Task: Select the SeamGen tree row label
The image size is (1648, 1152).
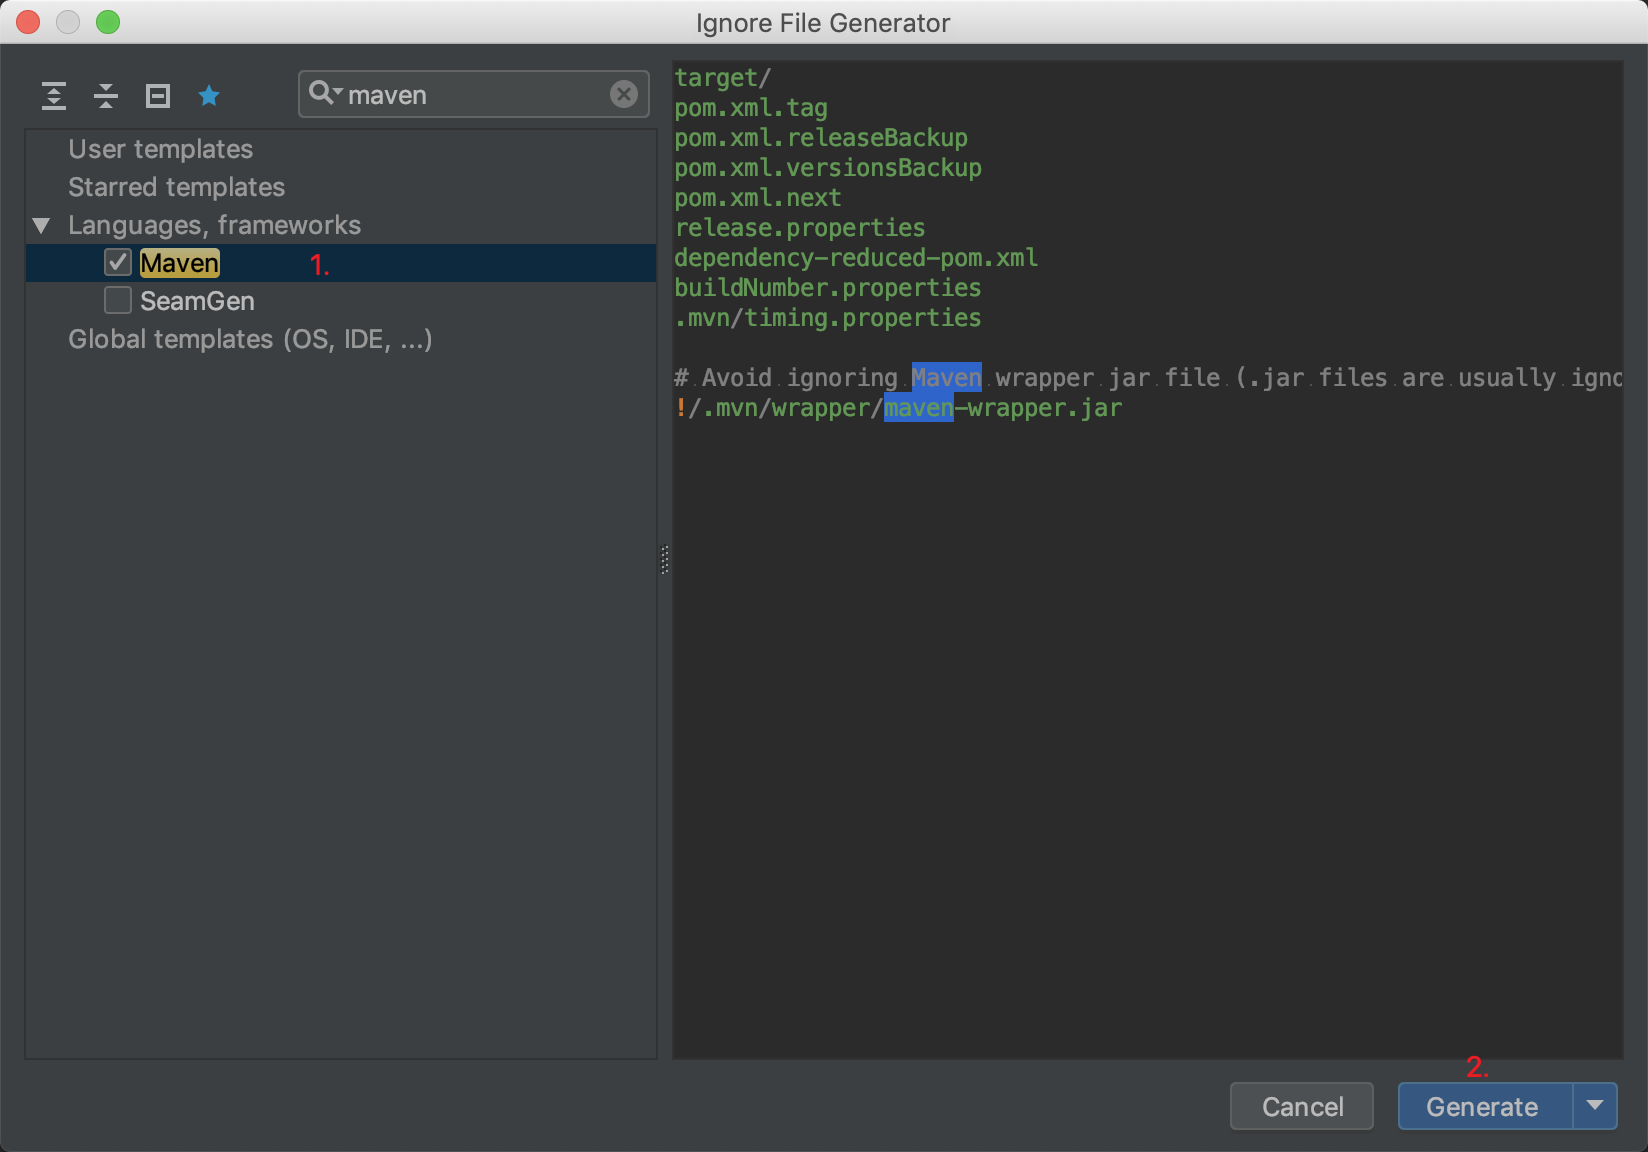Action: [197, 301]
